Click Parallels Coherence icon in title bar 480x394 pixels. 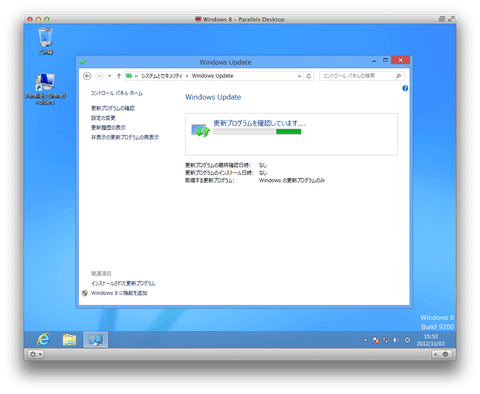(442, 19)
